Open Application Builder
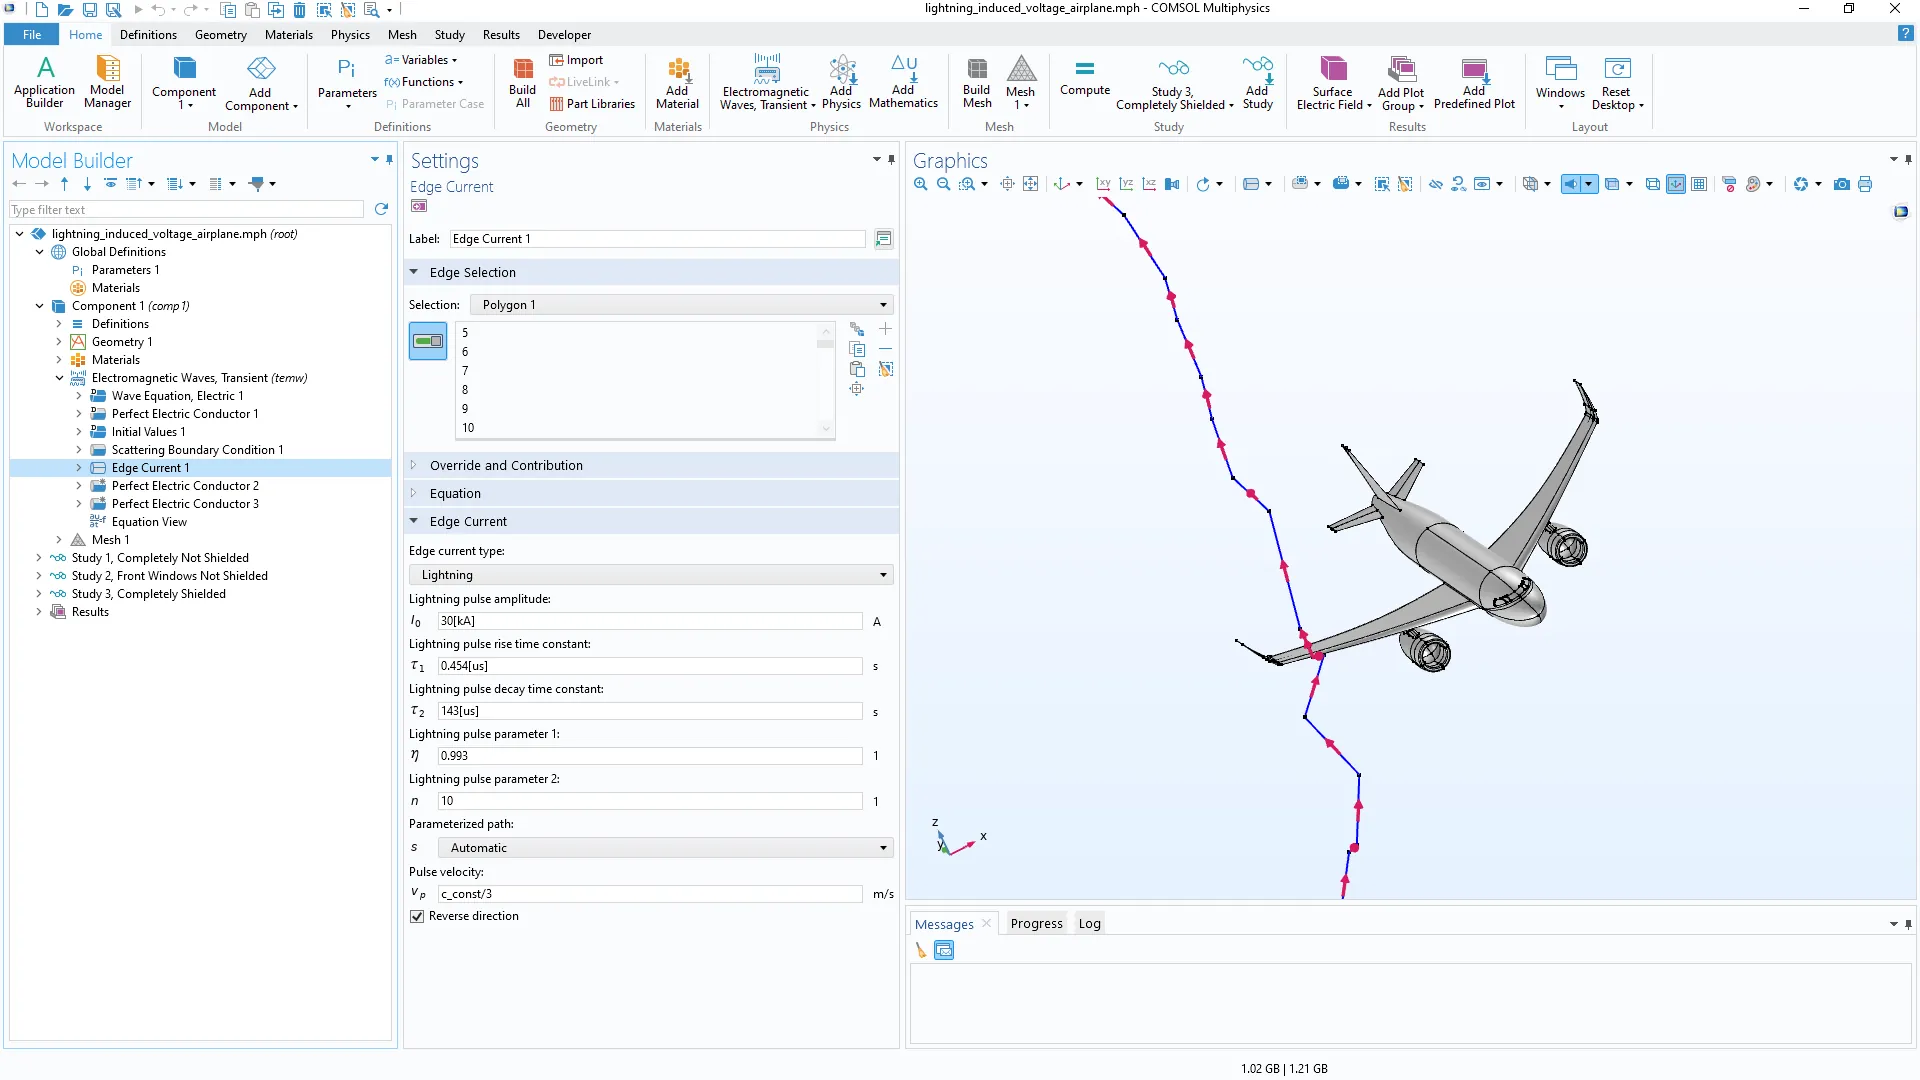The width and height of the screenshot is (1920, 1080). point(44,81)
